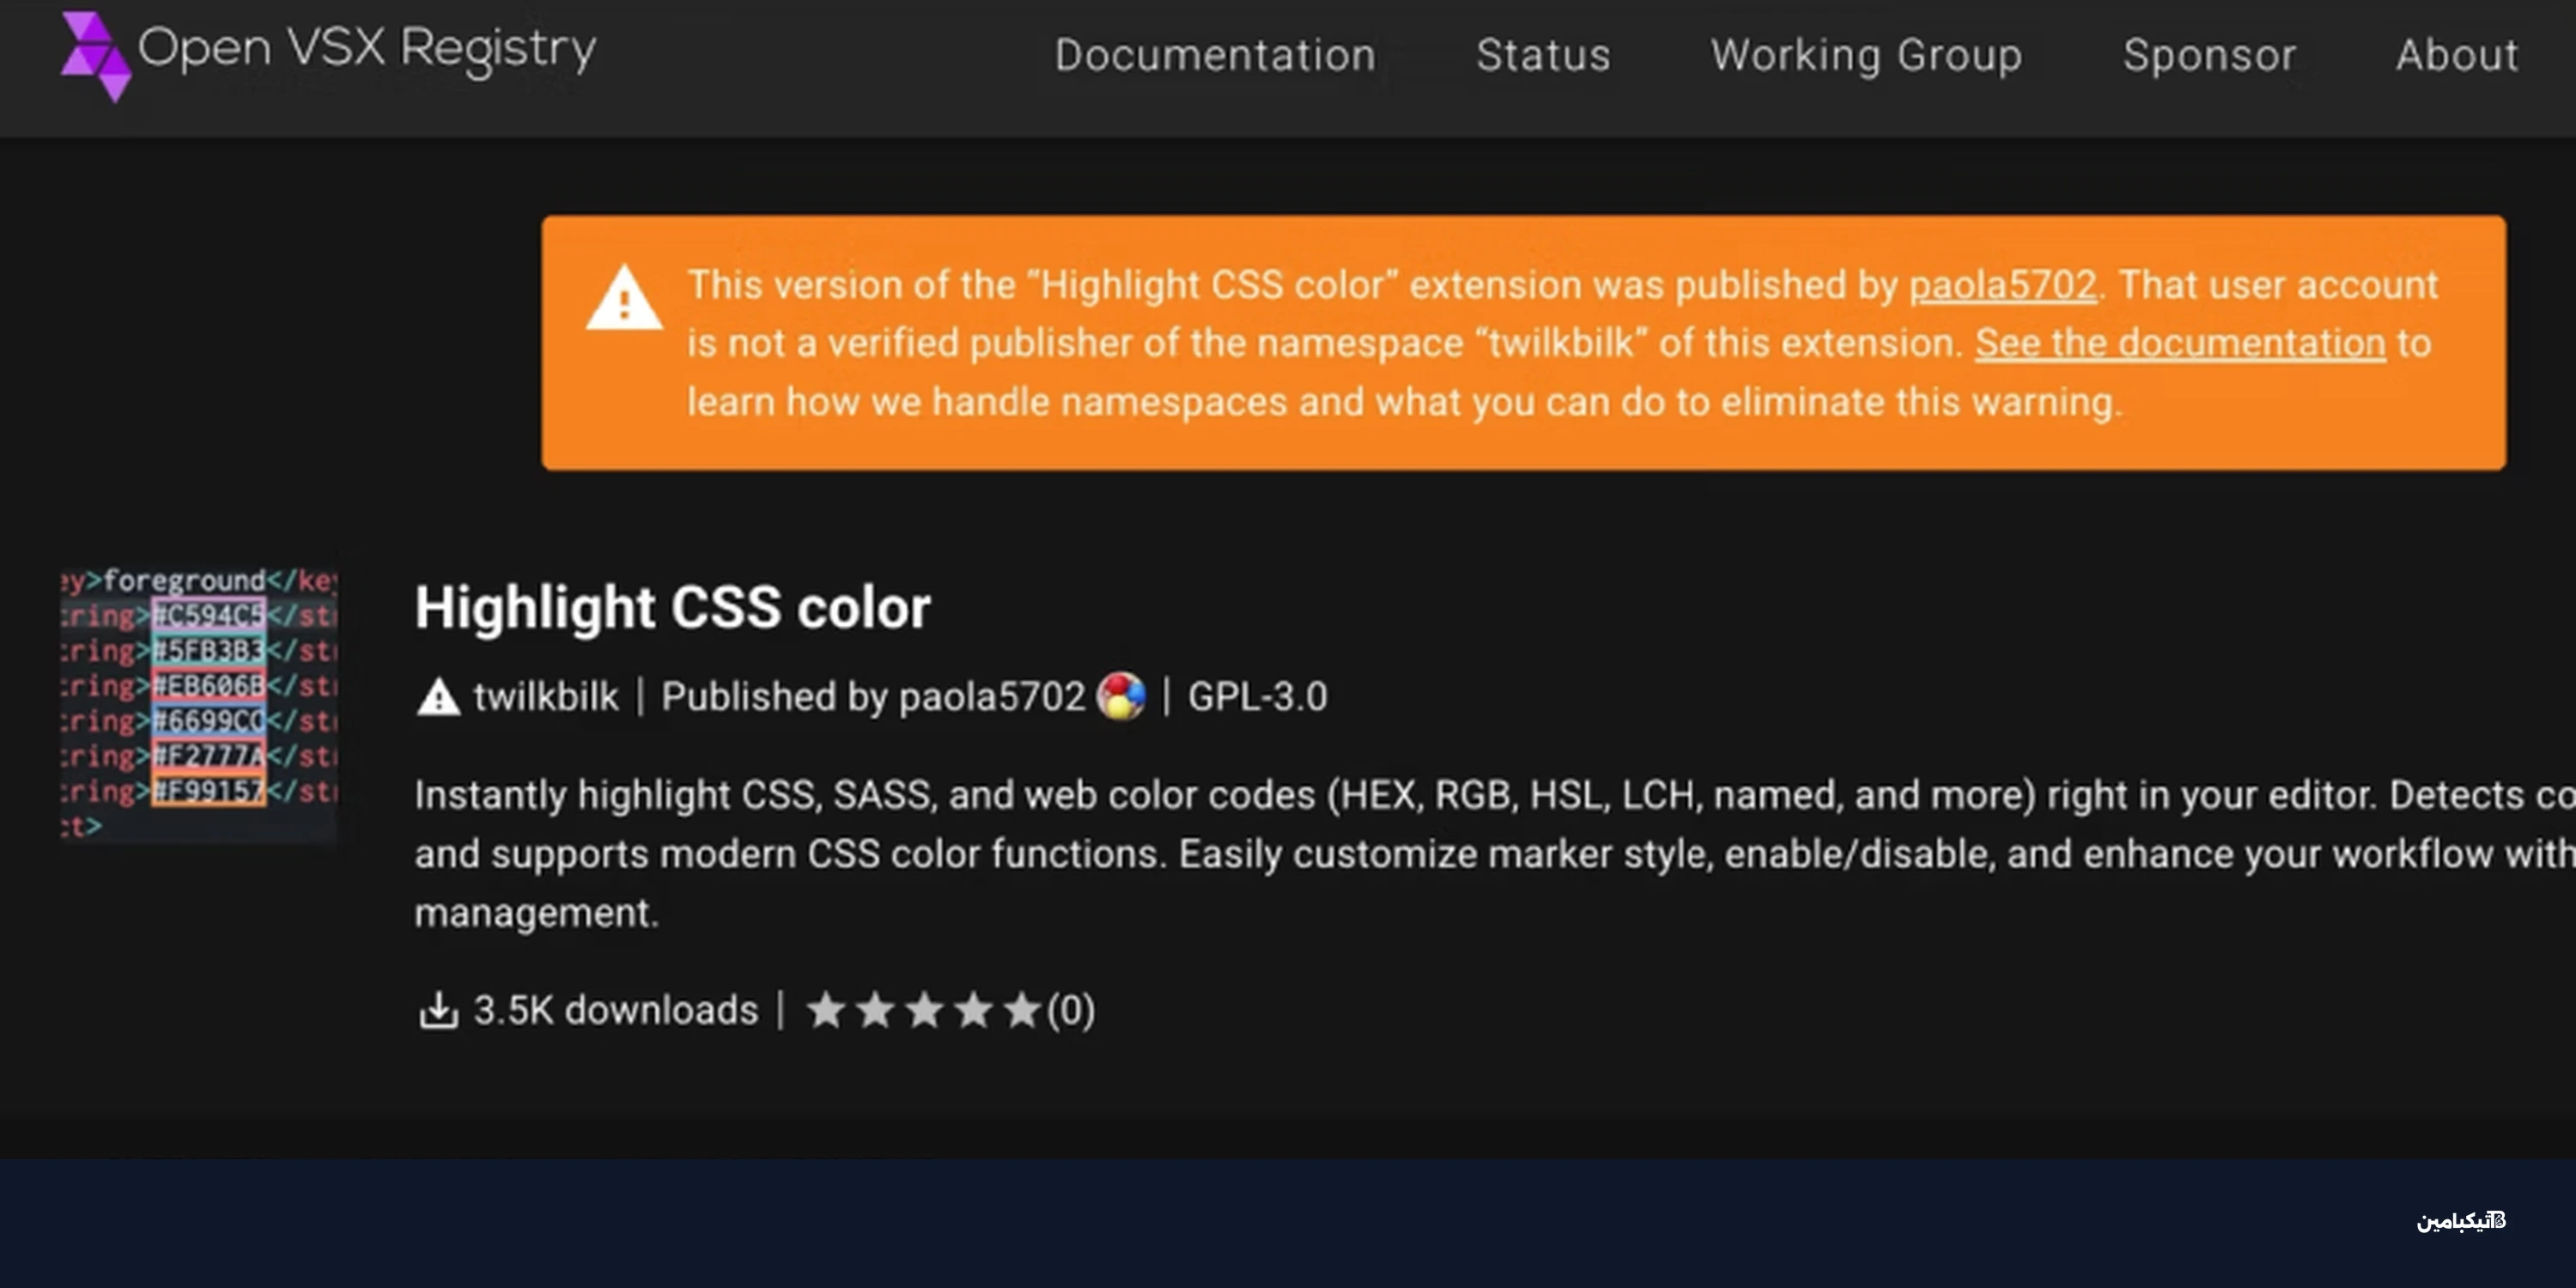2576x1288 pixels.
Task: Click the twilkbilk namespace link
Action: pos(546,697)
